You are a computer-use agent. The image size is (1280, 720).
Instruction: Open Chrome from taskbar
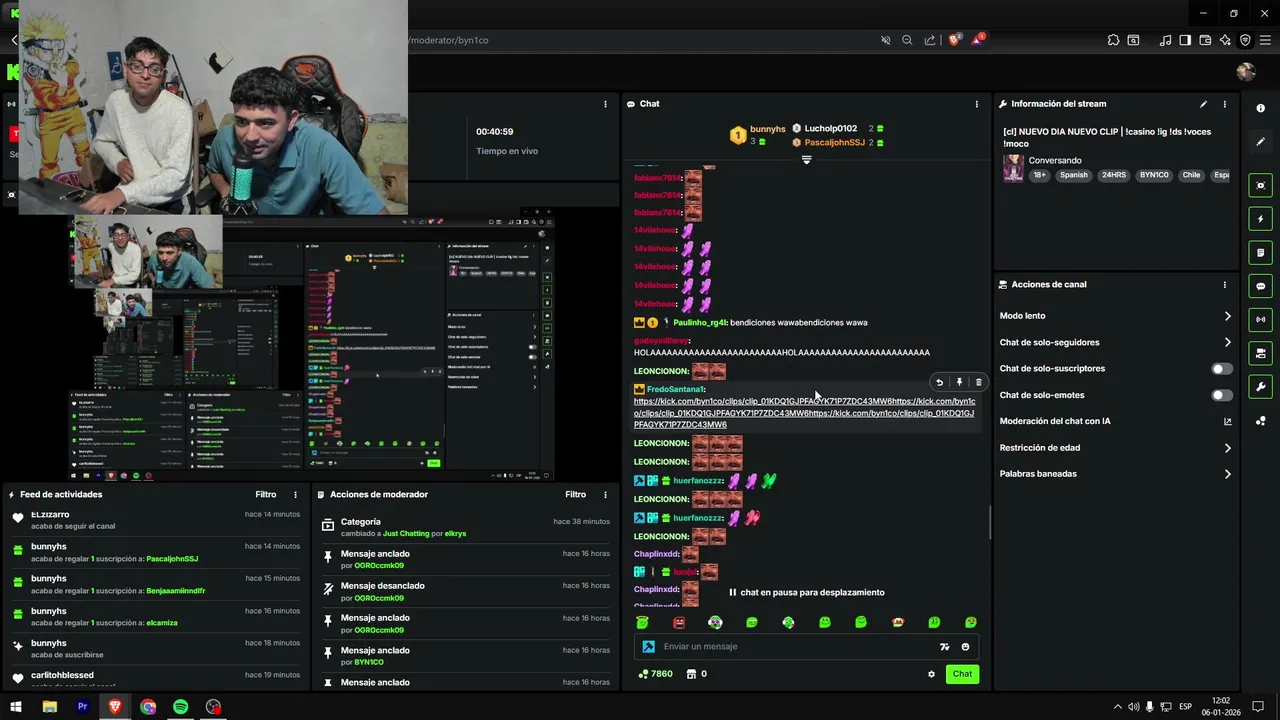click(148, 707)
